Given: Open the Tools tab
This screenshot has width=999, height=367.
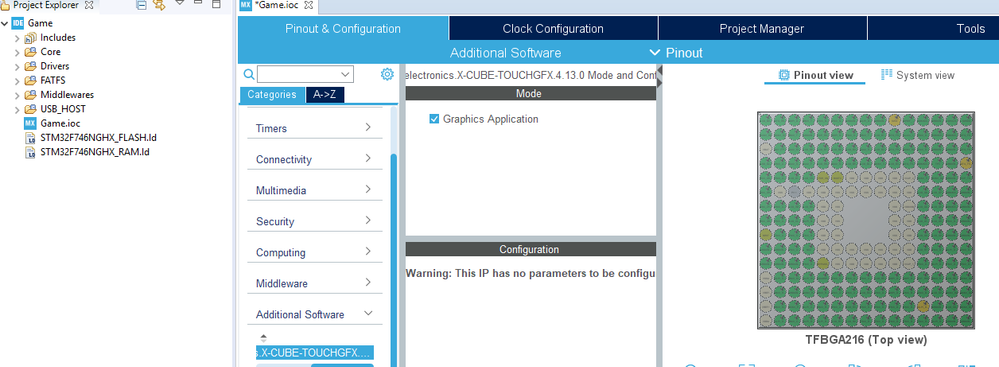Looking at the screenshot, I should click(x=933, y=29).
